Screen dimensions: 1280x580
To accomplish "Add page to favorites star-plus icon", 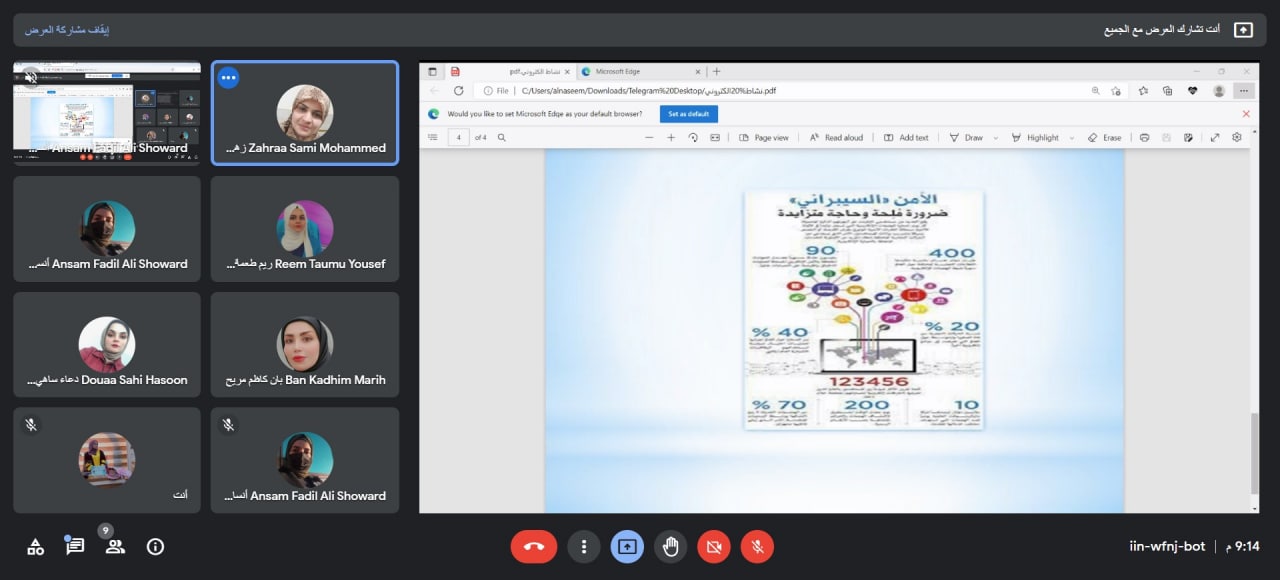I will point(1116,91).
